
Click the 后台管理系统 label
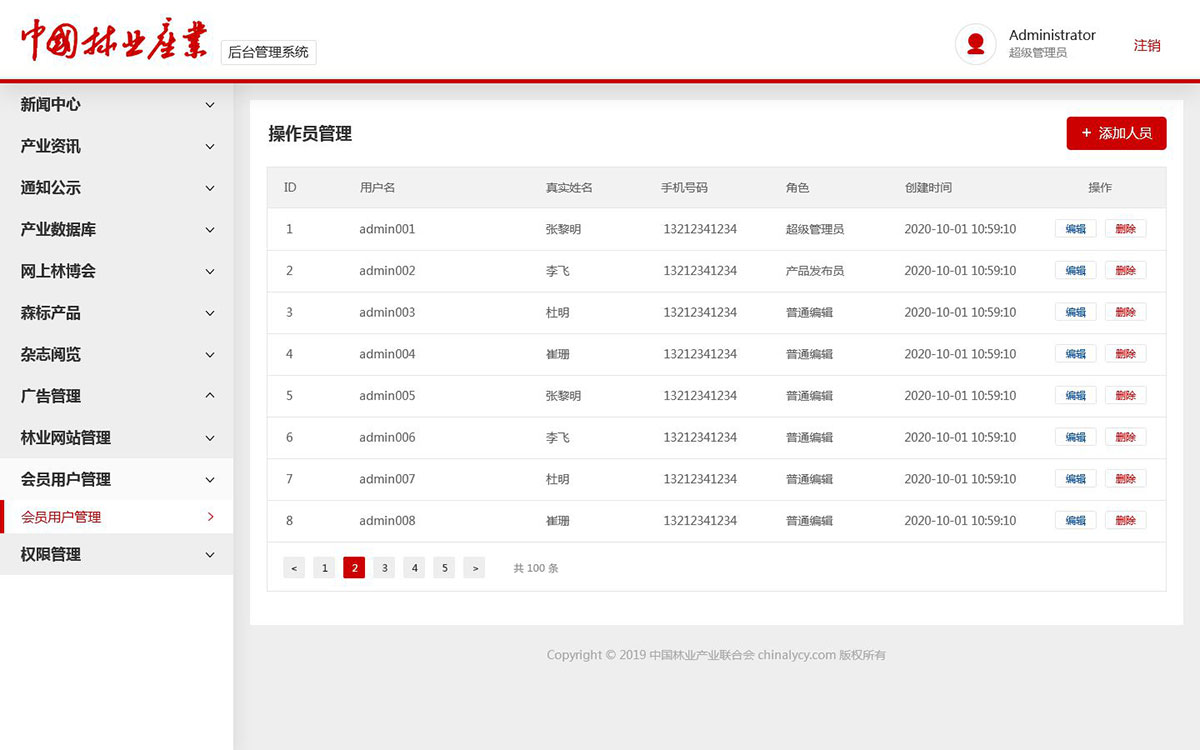click(x=268, y=52)
